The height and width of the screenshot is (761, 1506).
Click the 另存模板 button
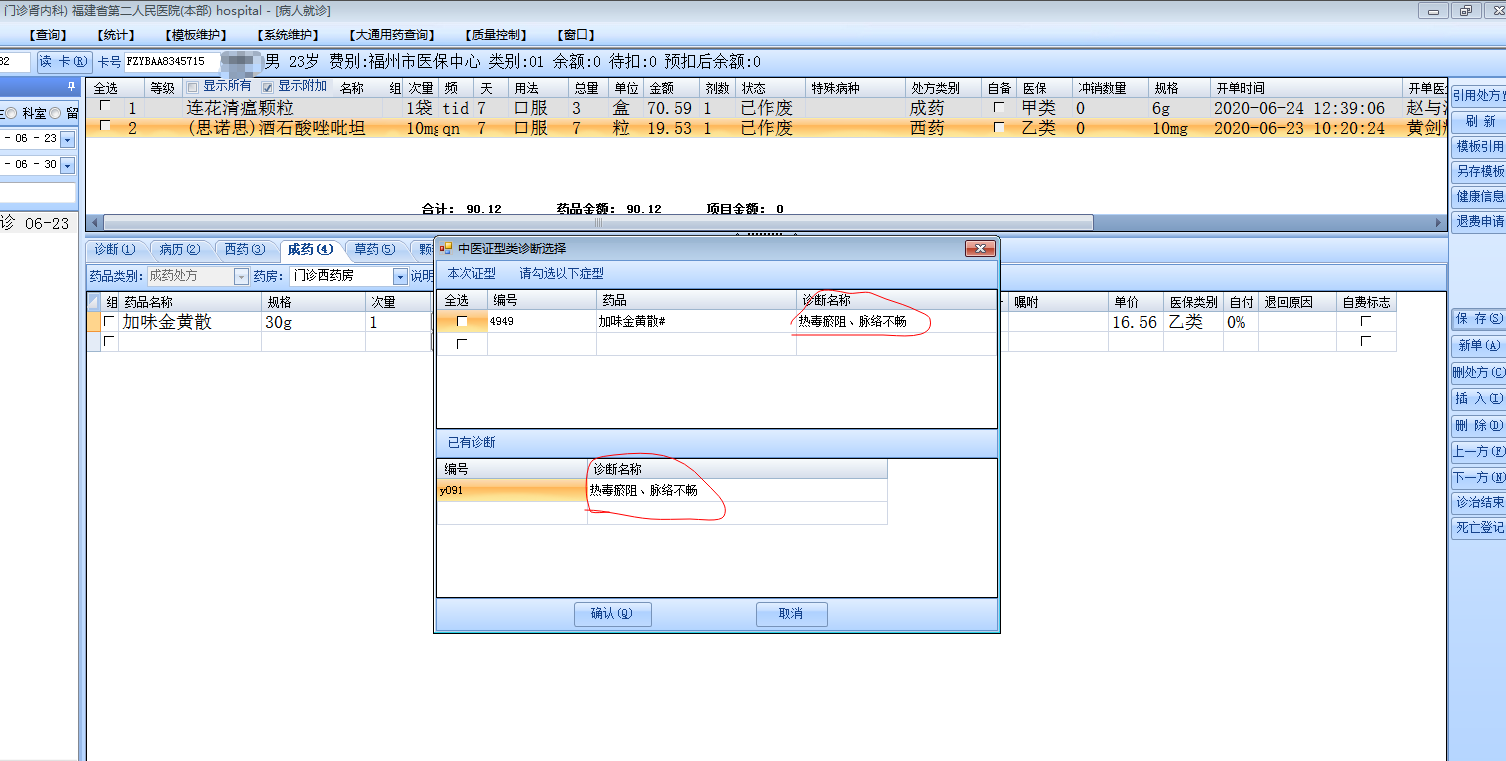point(1480,171)
